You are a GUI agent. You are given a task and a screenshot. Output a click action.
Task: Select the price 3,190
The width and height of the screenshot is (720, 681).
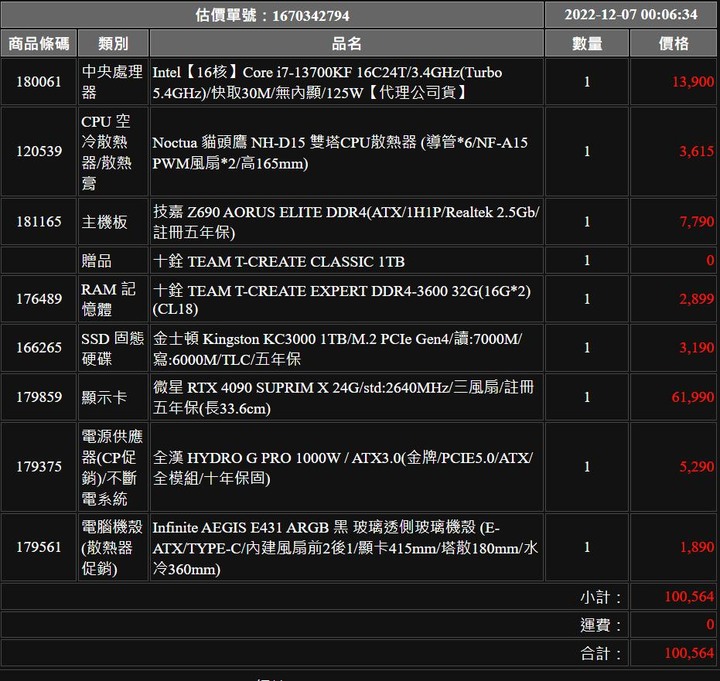697,348
